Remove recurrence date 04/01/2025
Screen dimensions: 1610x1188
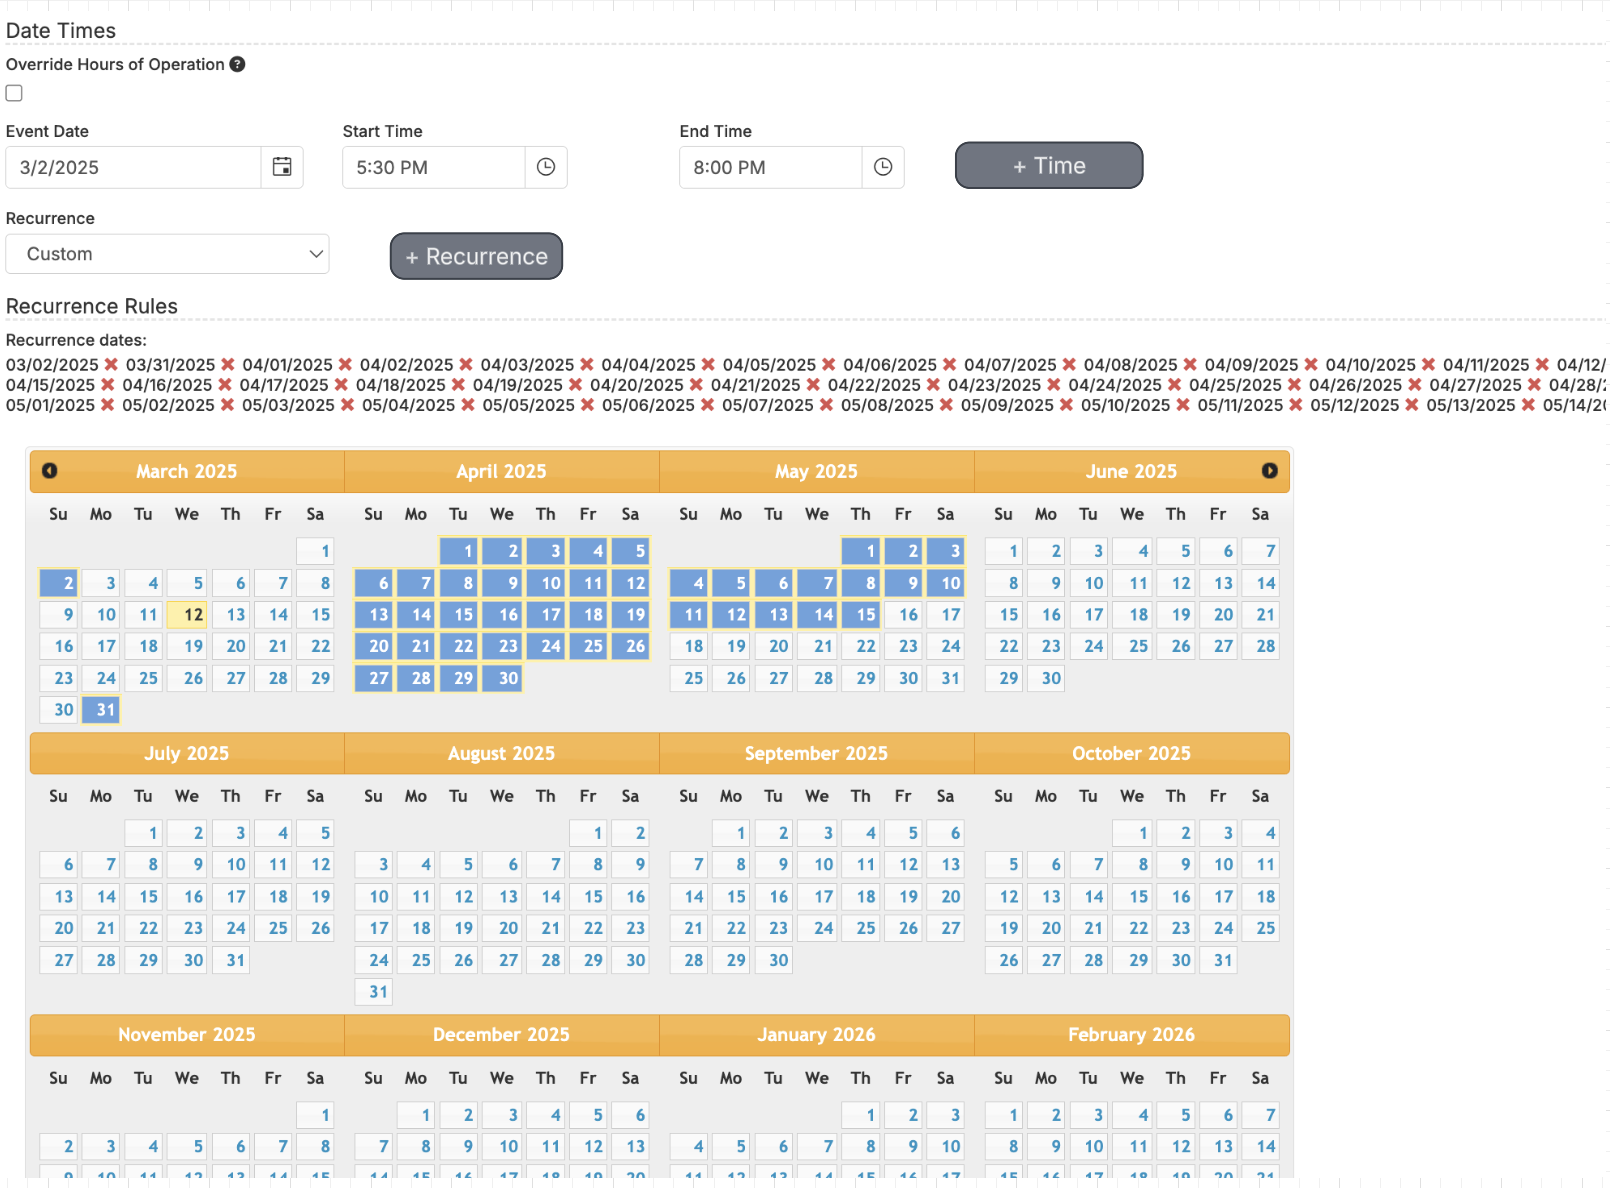tap(345, 365)
